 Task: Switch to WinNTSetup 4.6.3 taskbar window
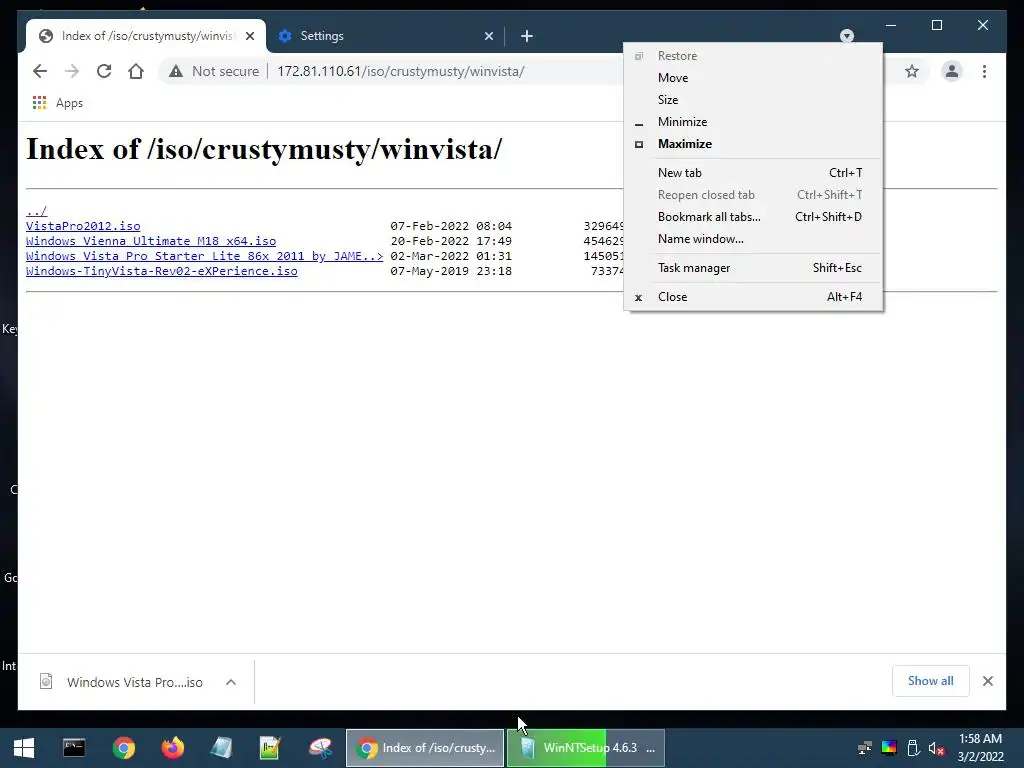click(586, 748)
